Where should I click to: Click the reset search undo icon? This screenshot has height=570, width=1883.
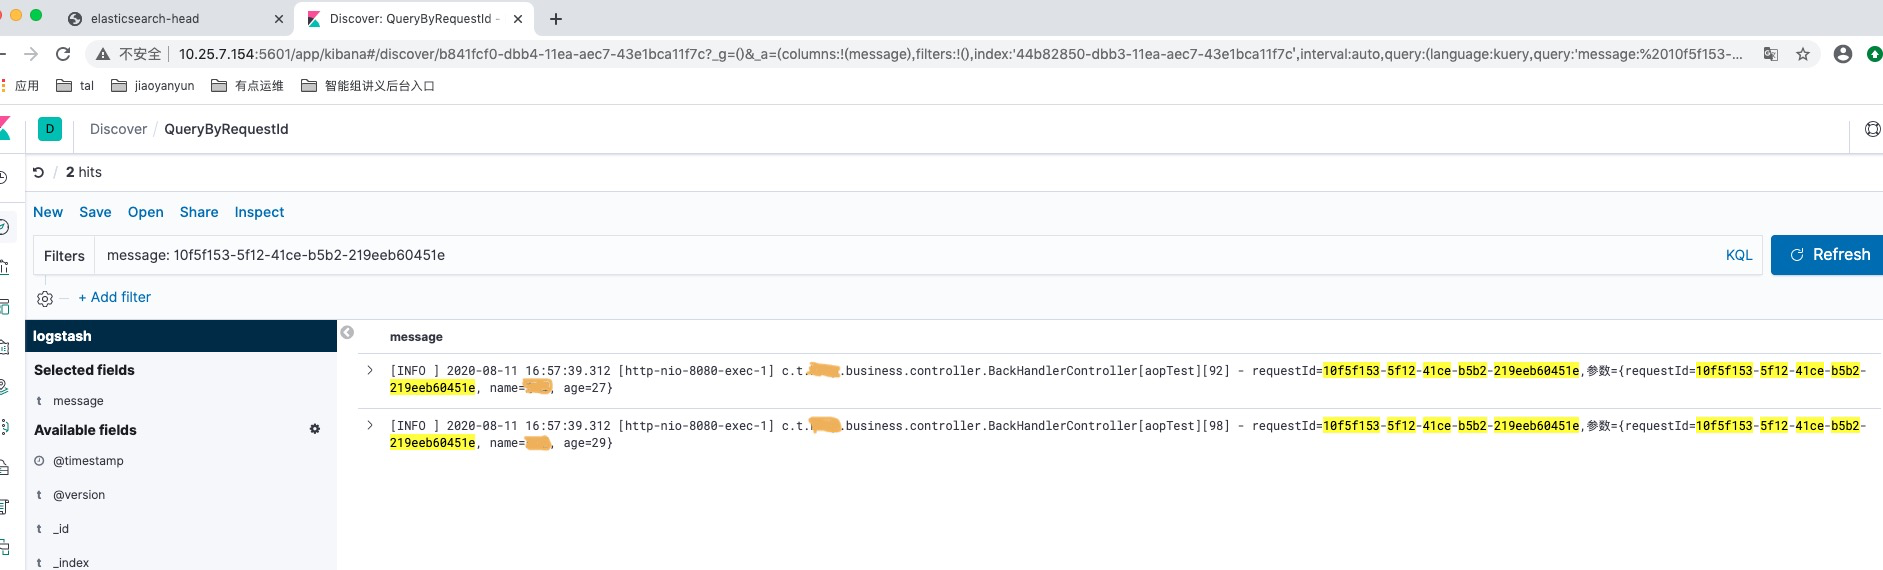click(x=39, y=172)
